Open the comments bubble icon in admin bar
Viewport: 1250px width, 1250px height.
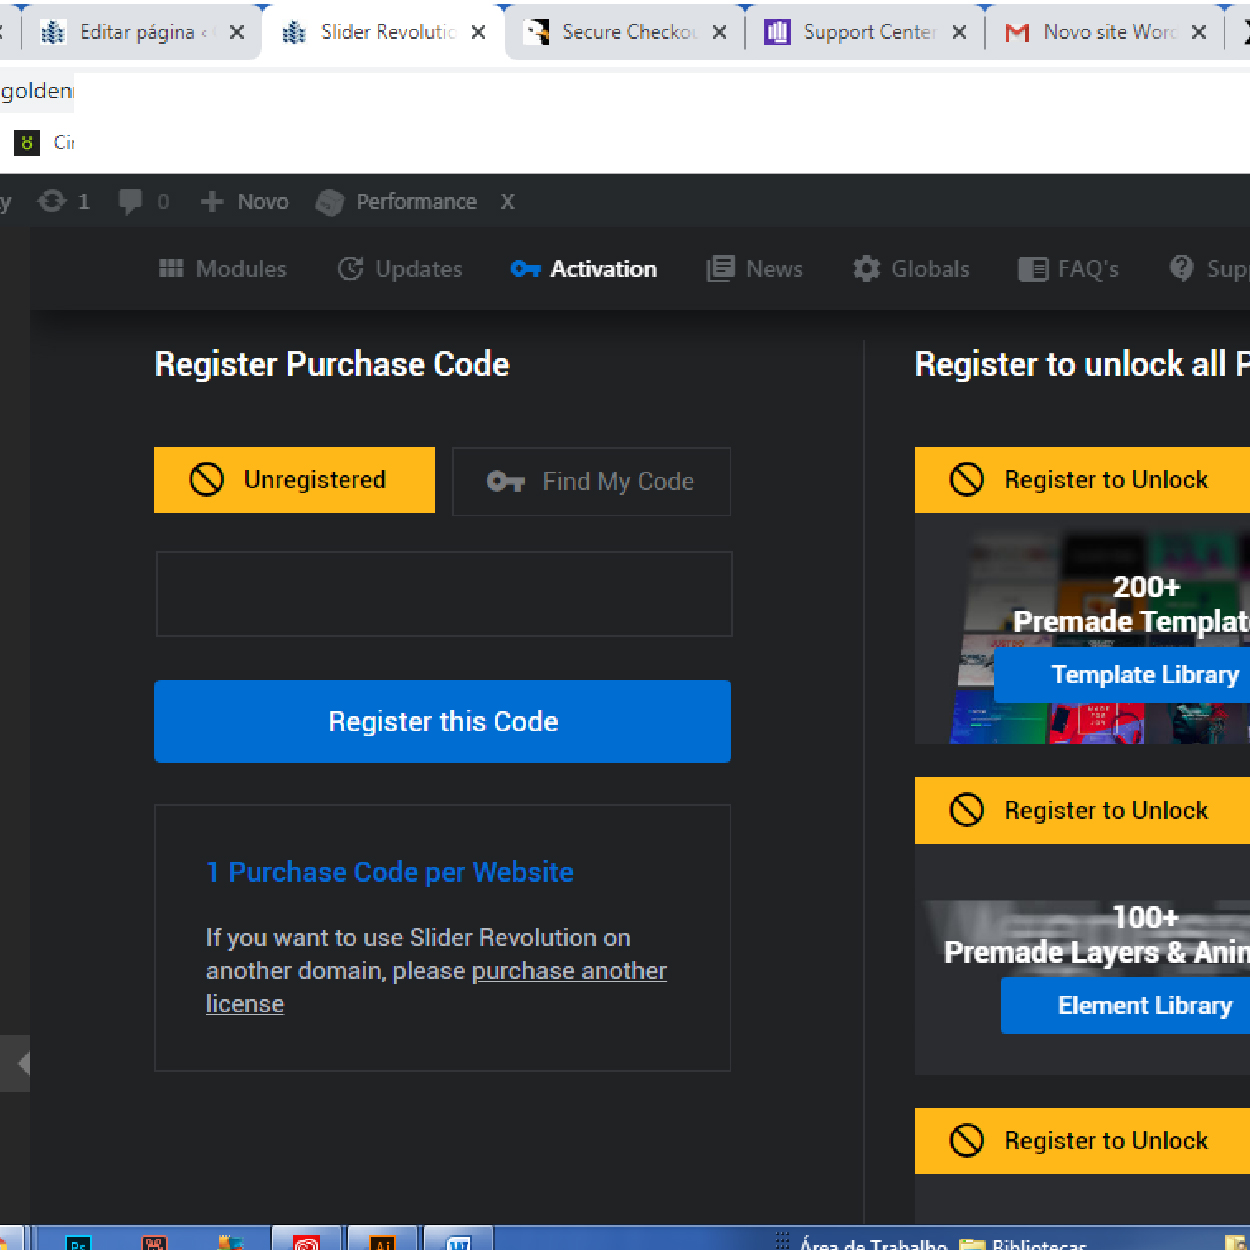click(x=130, y=201)
